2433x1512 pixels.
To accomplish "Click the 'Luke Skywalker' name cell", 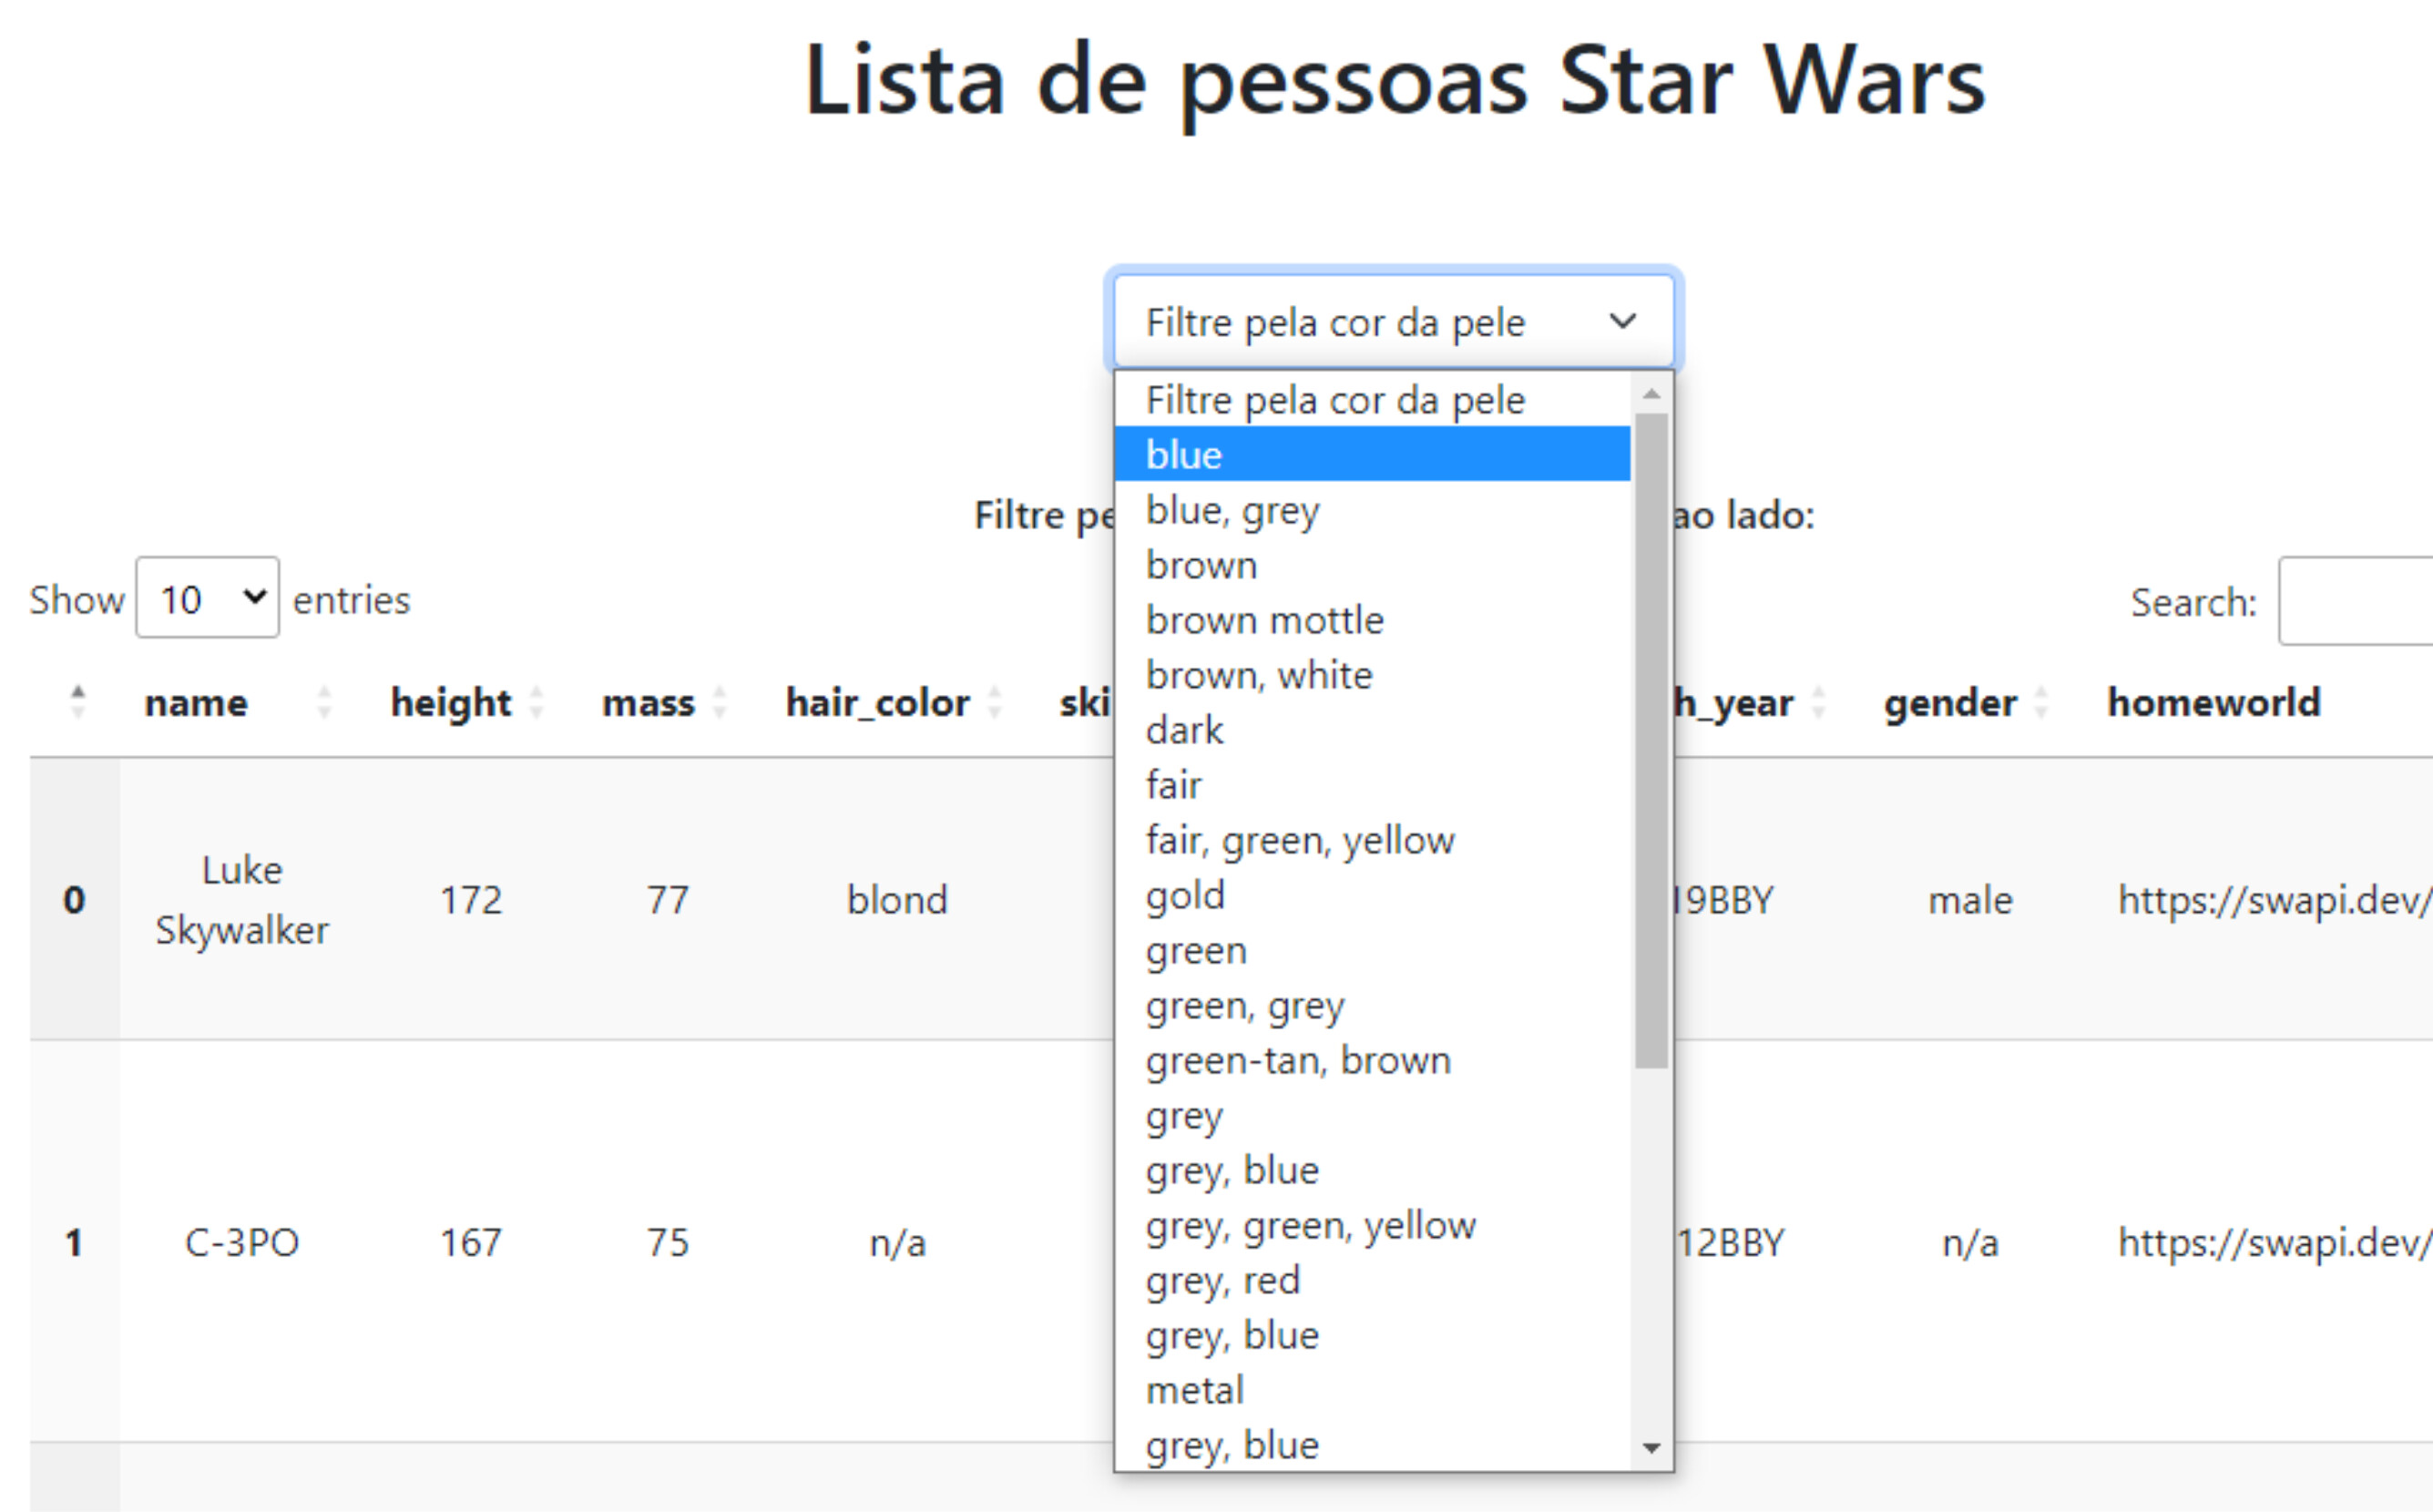I will click(242, 900).
